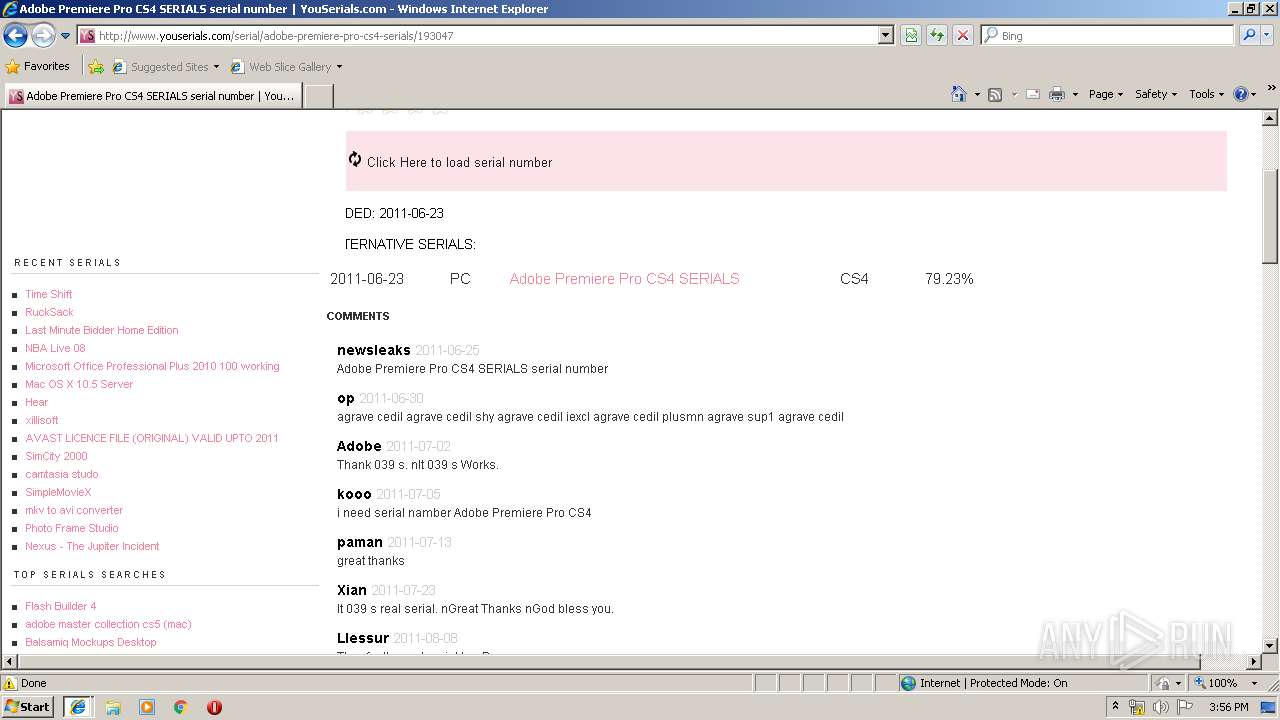Open the Hear serial link
Screen dimensions: 1280x720
click(x=36, y=402)
